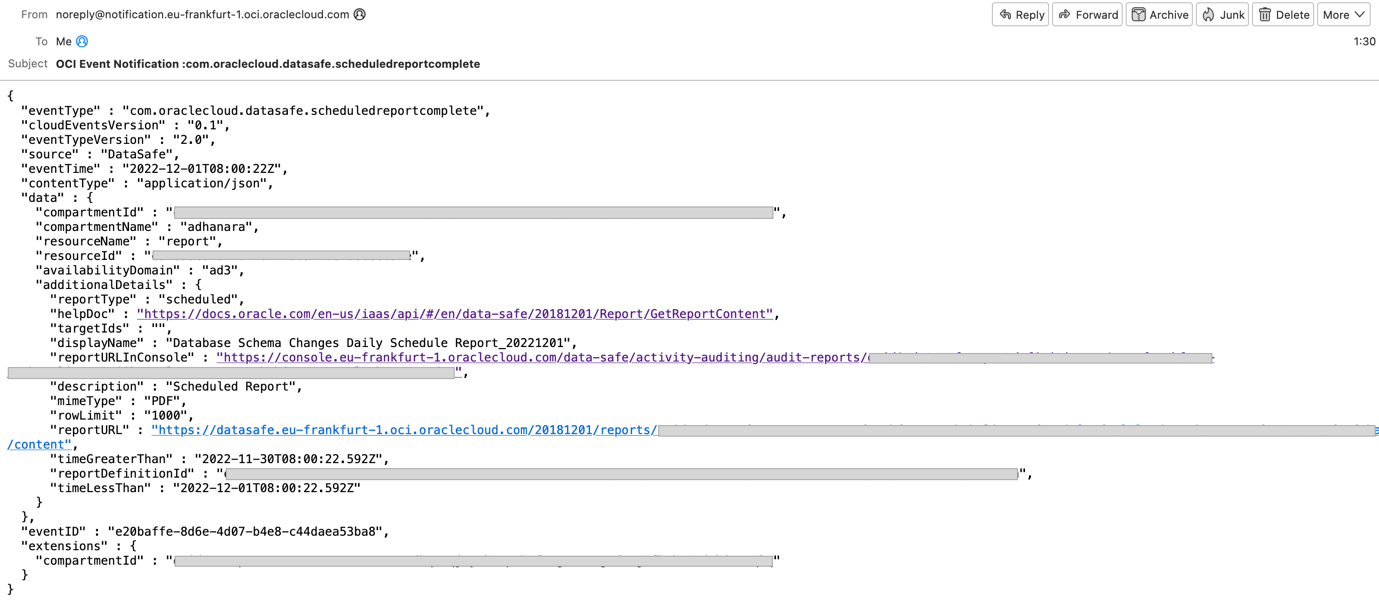Viewport: 1379px width, 608px height.
Task: Open the reportURLInConsole console link
Action: [x=541, y=358]
